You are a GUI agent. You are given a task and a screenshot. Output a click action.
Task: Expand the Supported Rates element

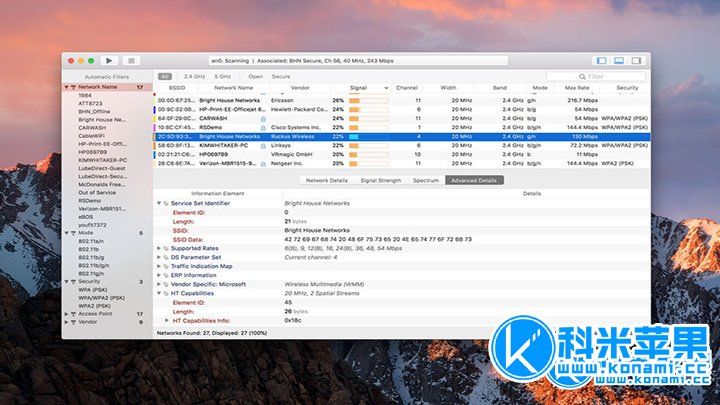(x=159, y=248)
